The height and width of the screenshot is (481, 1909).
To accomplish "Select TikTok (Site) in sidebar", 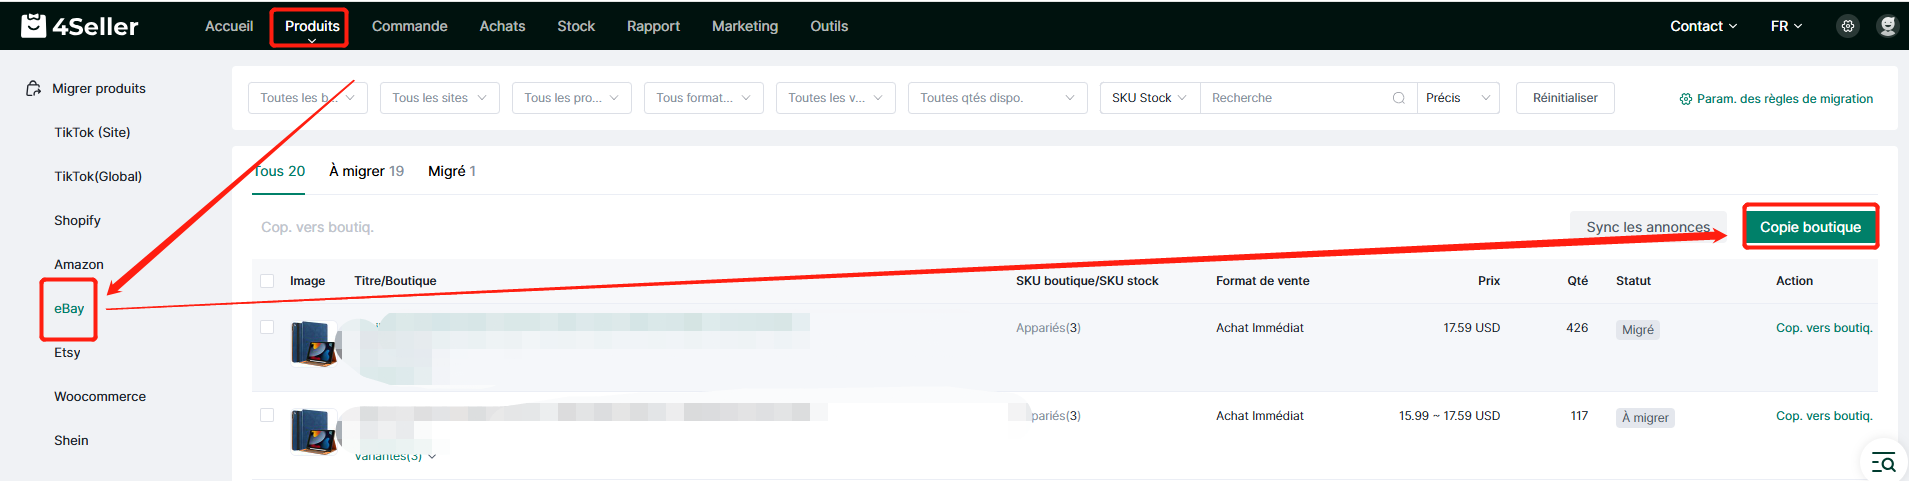I will coord(92,132).
